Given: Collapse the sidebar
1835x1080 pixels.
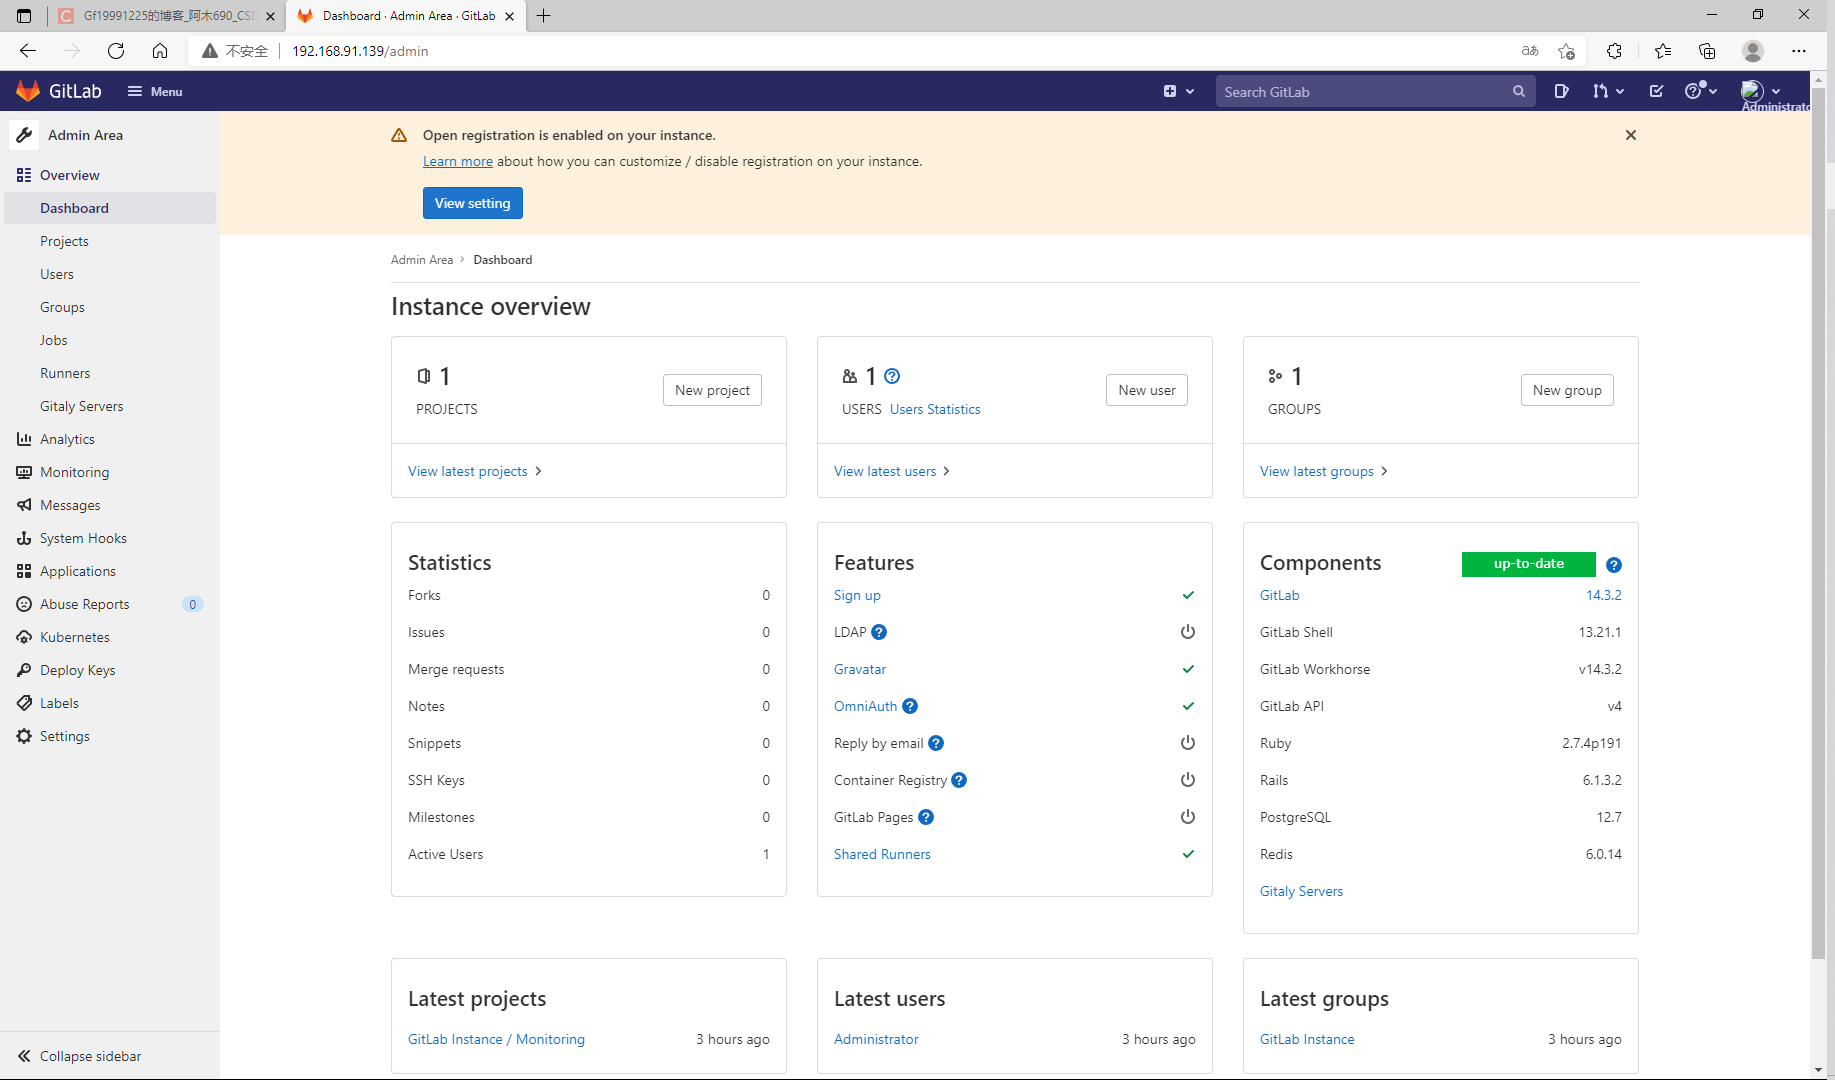Looking at the screenshot, I should (80, 1056).
